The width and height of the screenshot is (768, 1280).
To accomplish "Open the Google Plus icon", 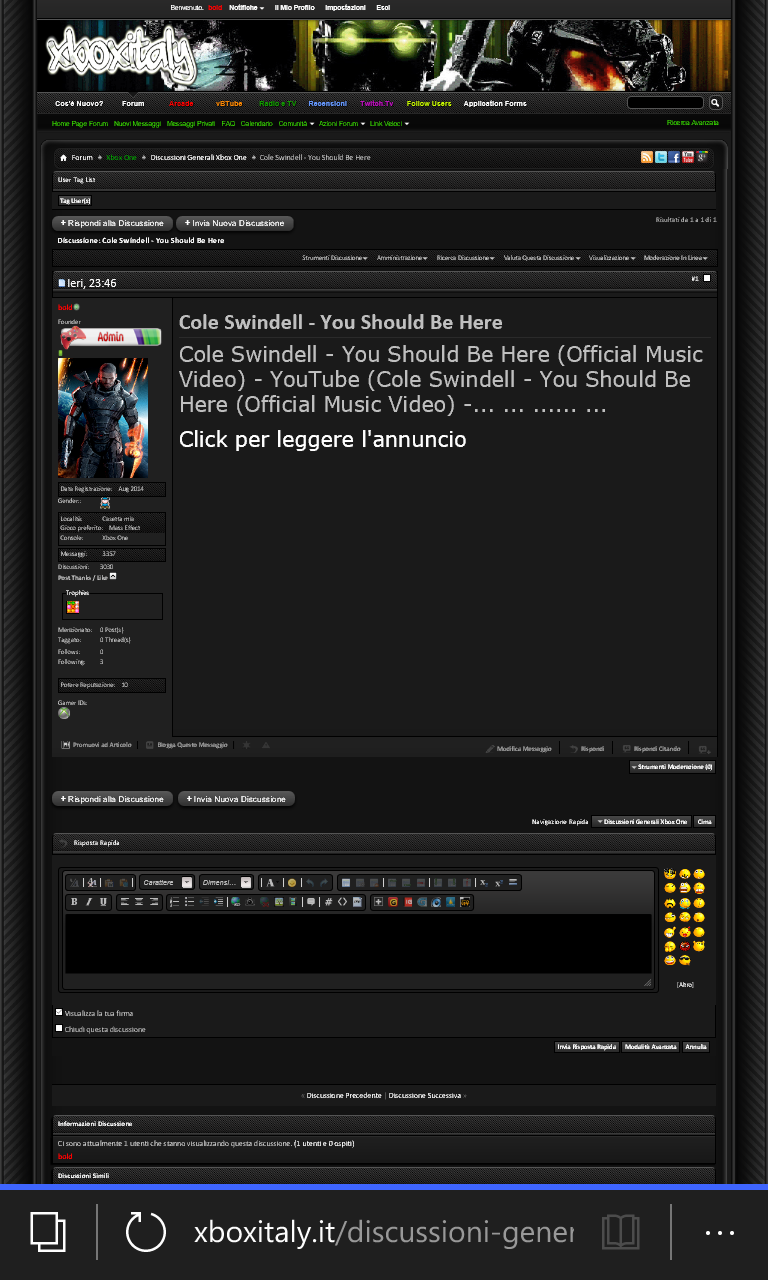I will 702,157.
